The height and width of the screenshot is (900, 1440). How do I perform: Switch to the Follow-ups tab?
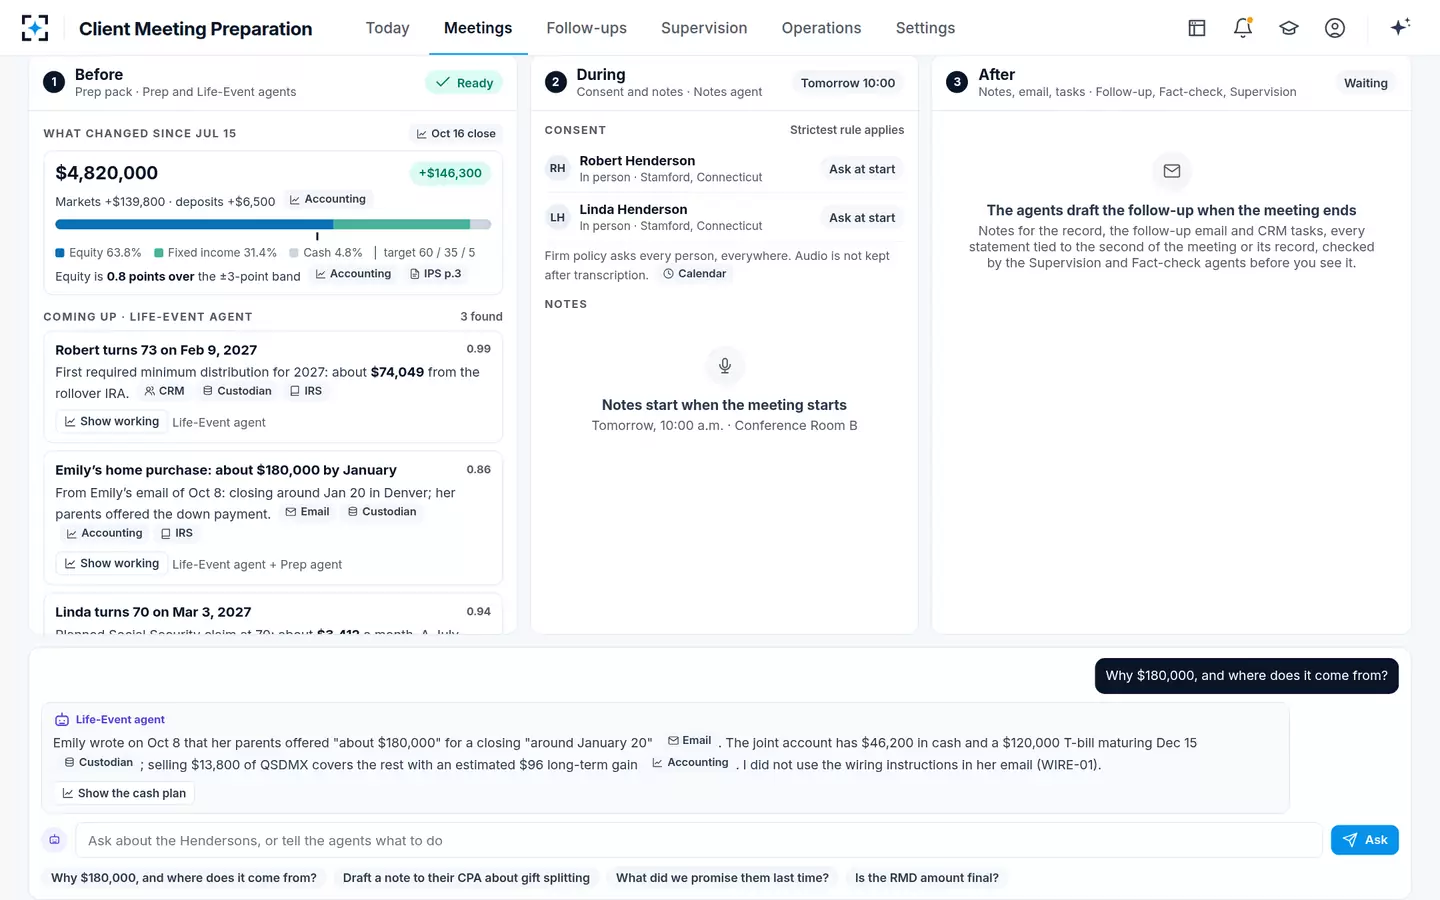(587, 28)
